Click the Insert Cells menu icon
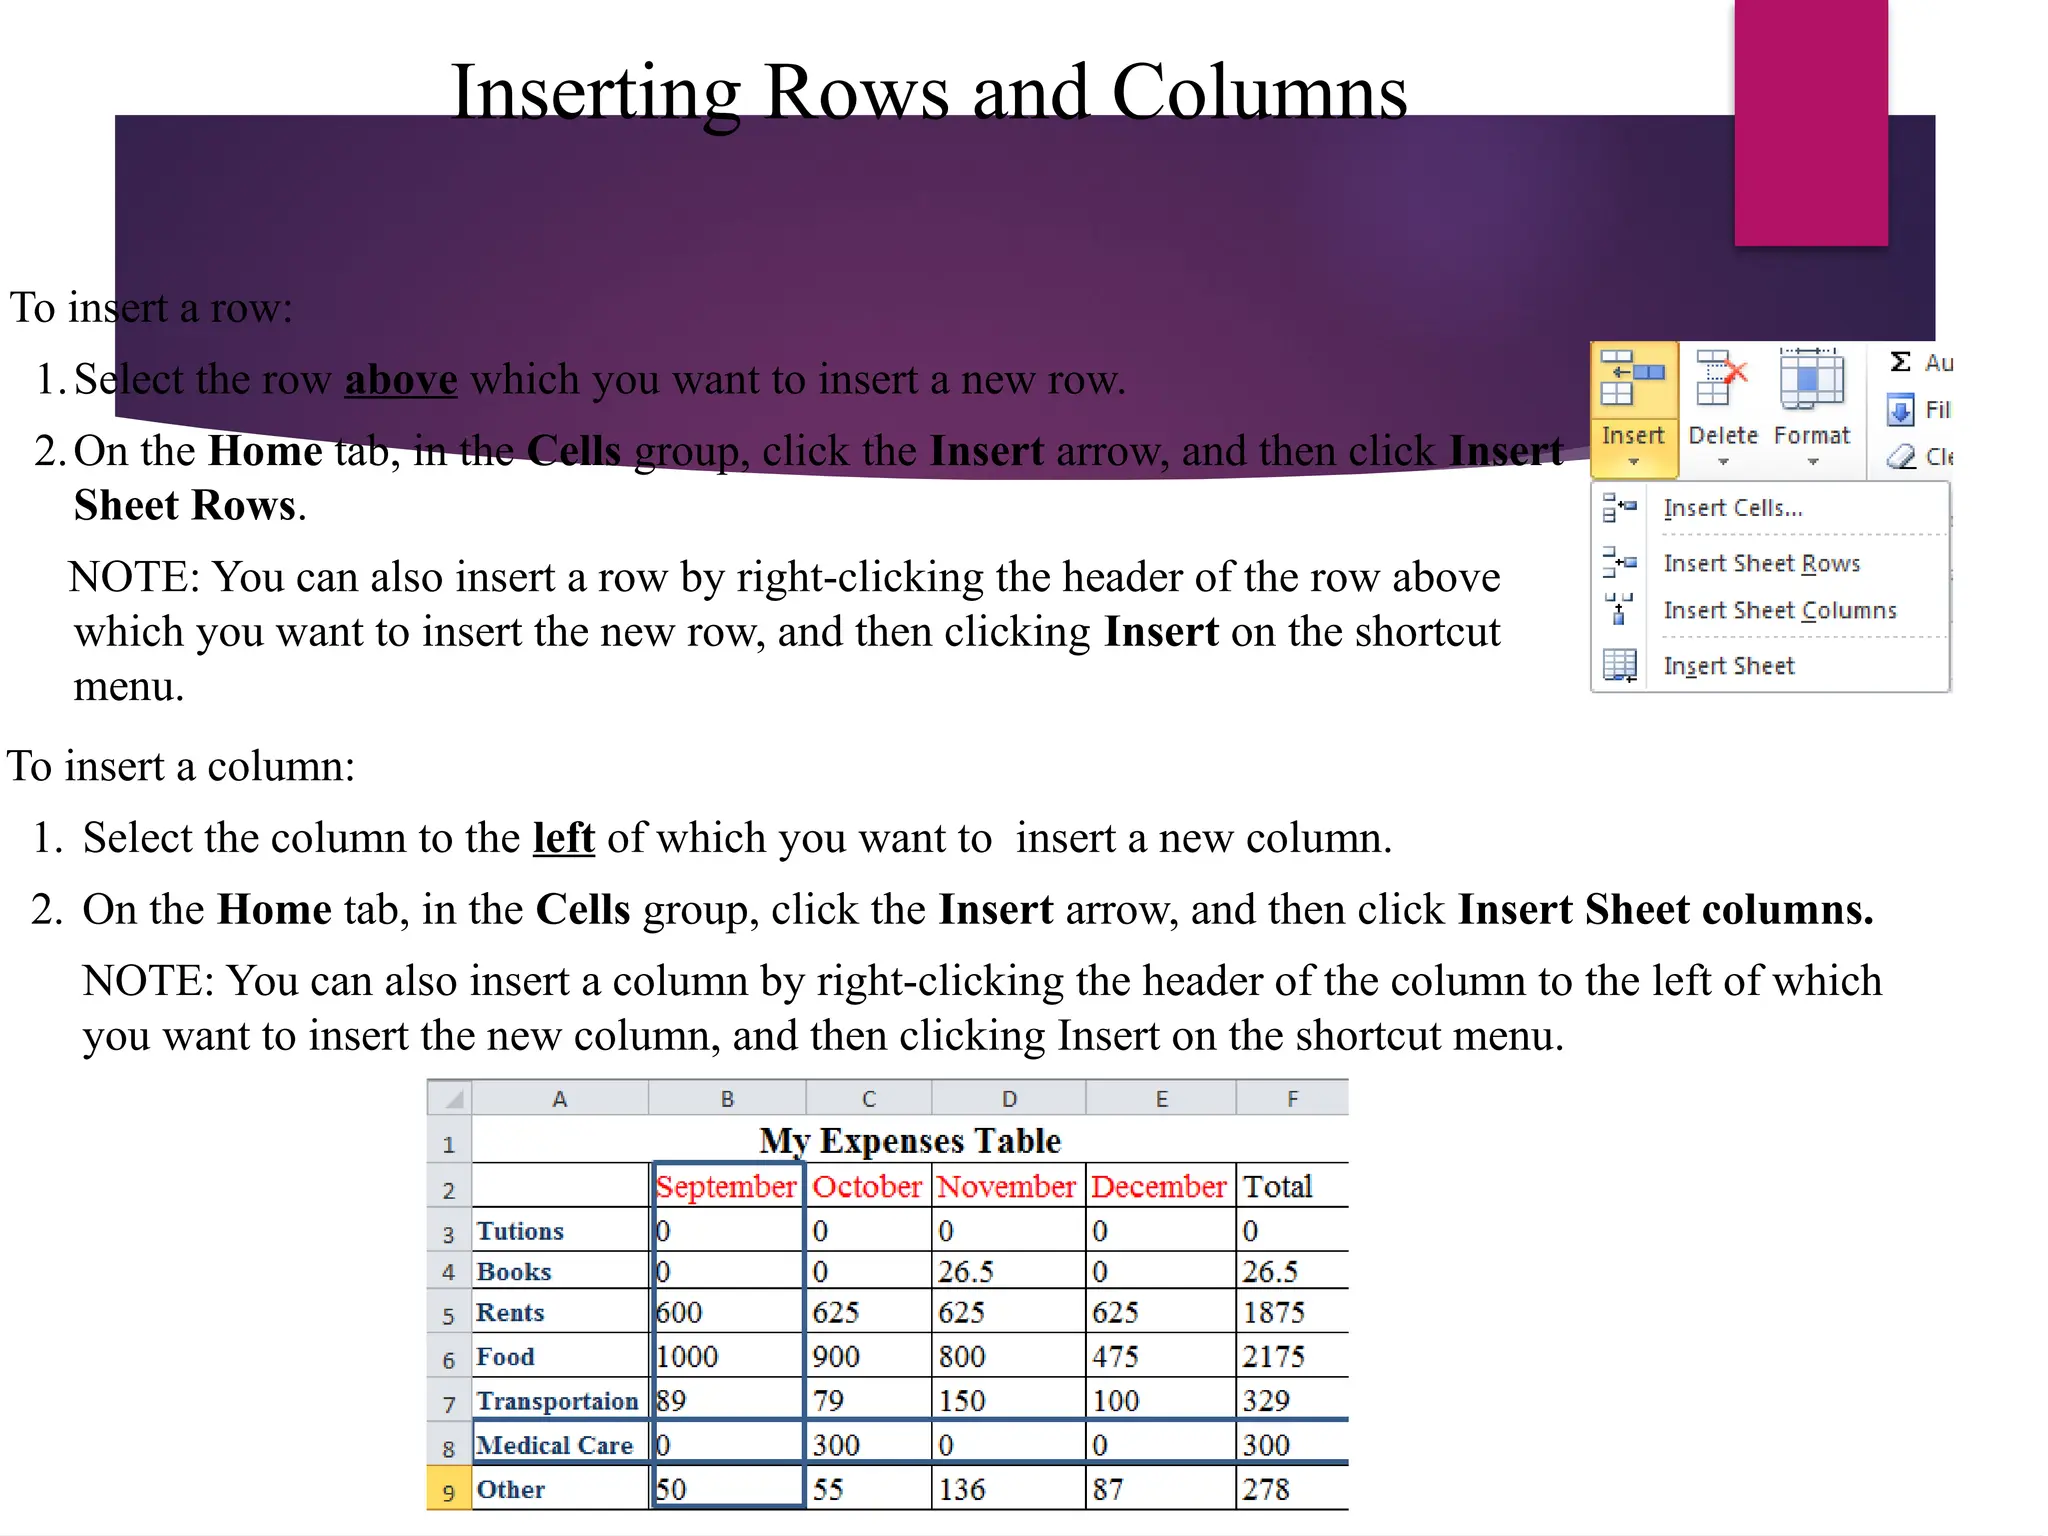Screen dimensions: 2048x1536 (x=1619, y=507)
